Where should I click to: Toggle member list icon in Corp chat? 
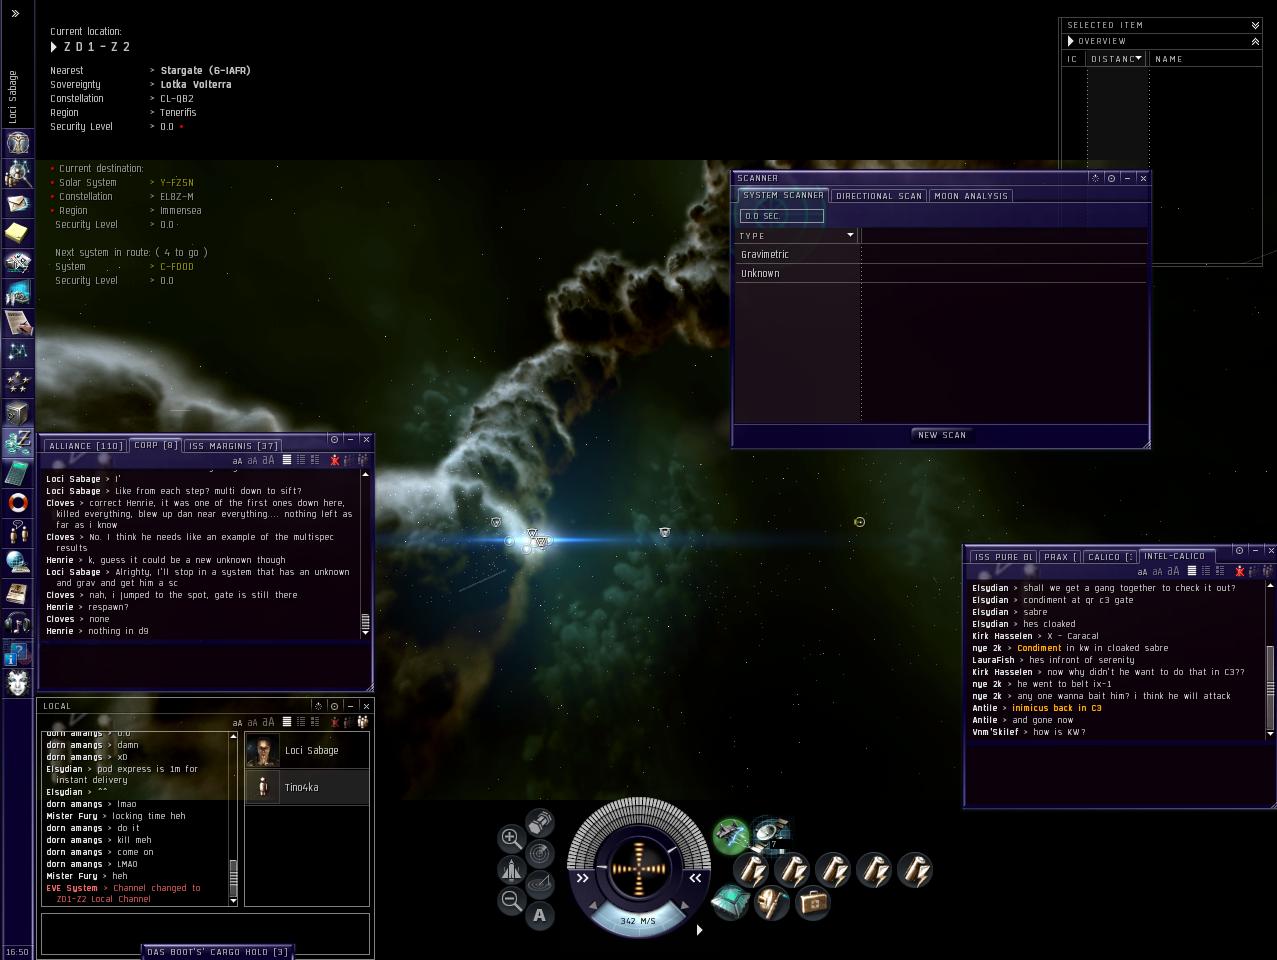(362, 460)
